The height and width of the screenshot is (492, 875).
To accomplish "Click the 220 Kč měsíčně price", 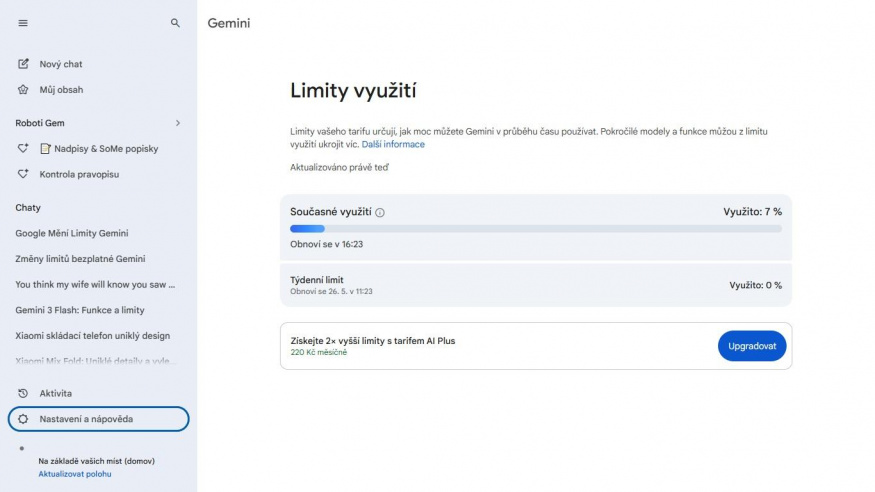I will 319,353.
